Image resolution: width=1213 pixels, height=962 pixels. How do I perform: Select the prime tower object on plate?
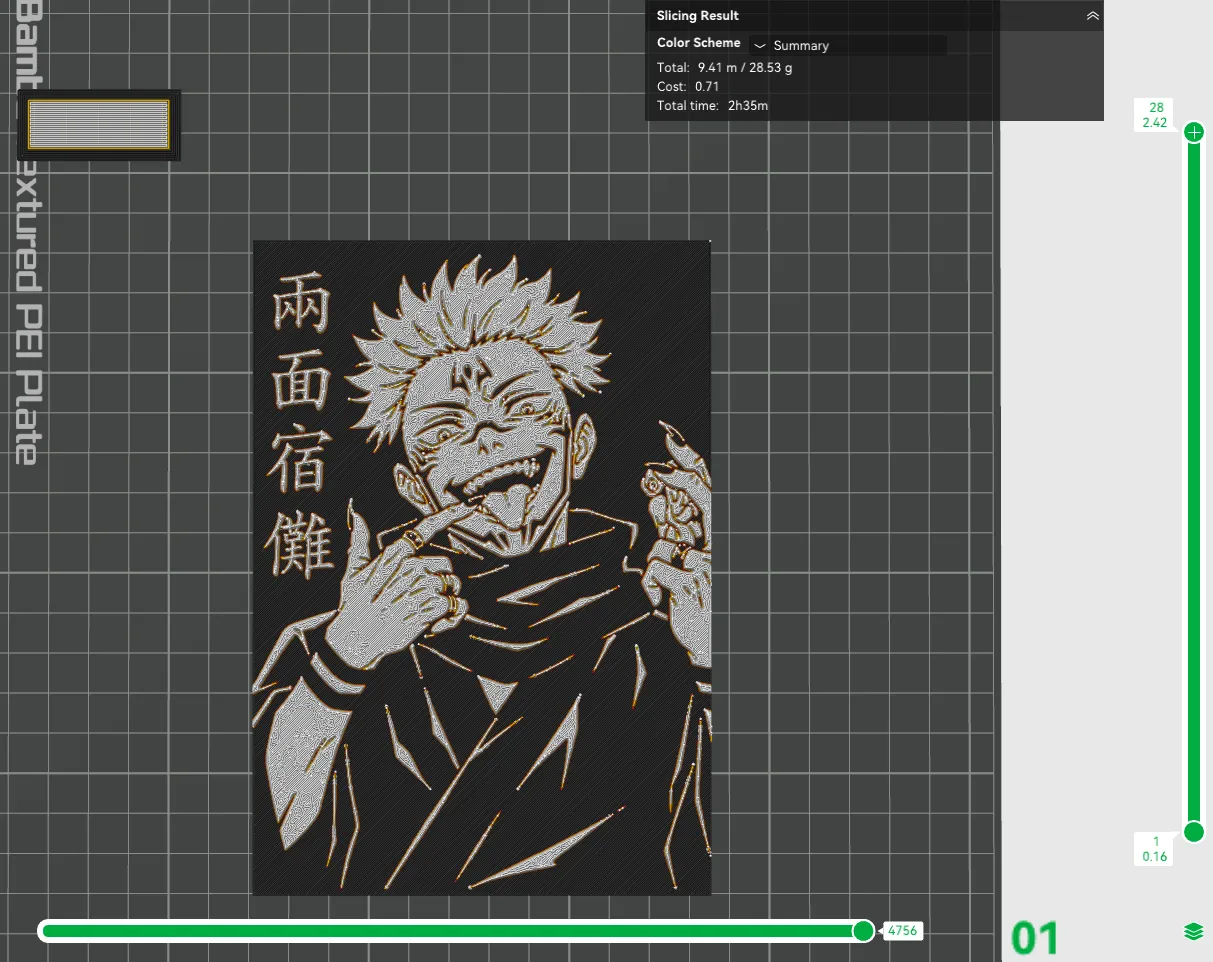99,124
